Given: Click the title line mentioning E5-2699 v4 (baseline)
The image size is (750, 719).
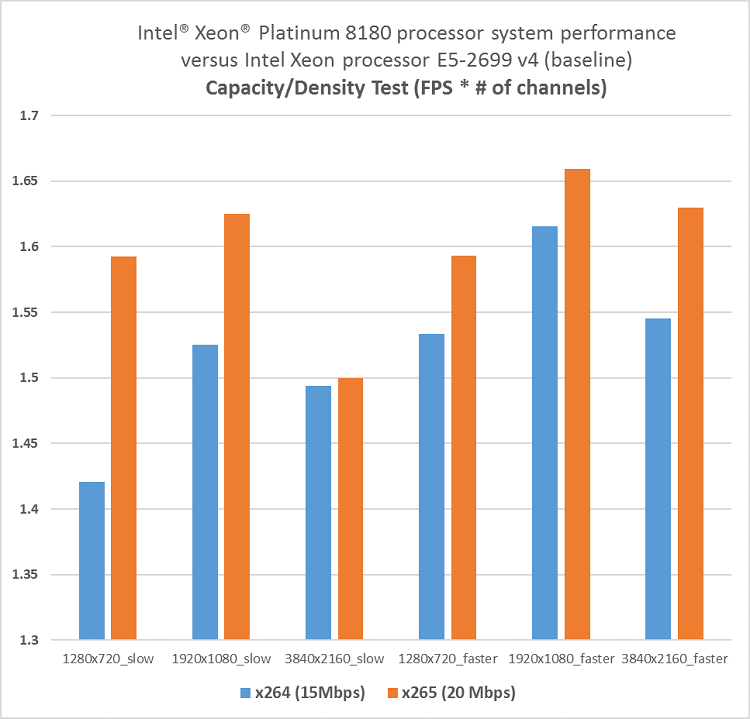Looking at the screenshot, I should pyautogui.click(x=407, y=60).
